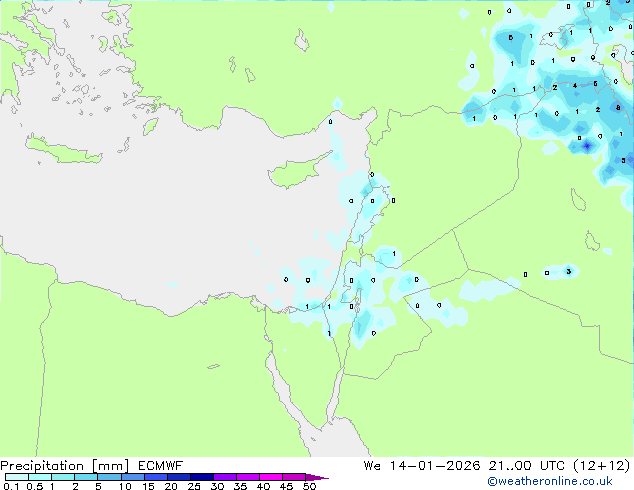Select the 0.1–0.5 mm legend swatch
Screen dimensions: 634x490
coord(17,477)
